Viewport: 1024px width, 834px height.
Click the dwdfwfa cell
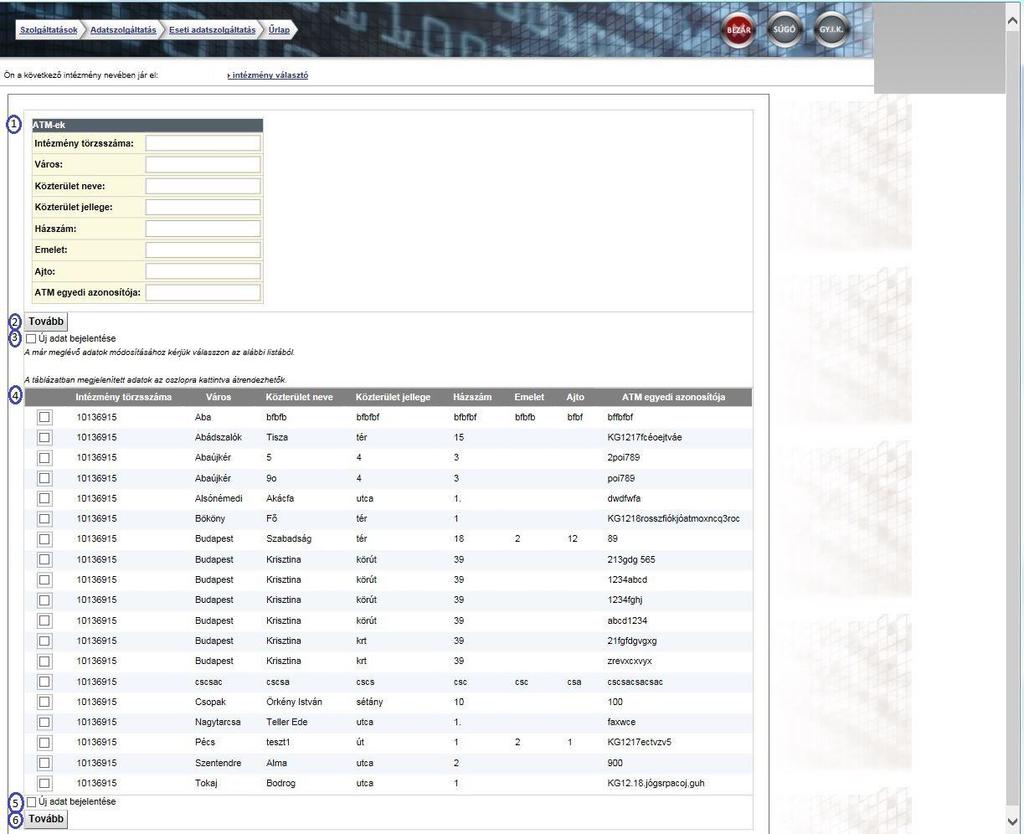(x=624, y=498)
